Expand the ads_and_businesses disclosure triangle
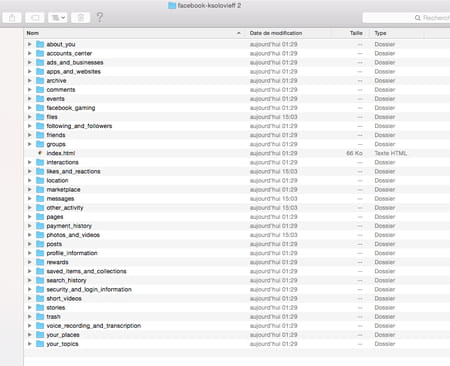This screenshot has height=366, width=450. 29,62
